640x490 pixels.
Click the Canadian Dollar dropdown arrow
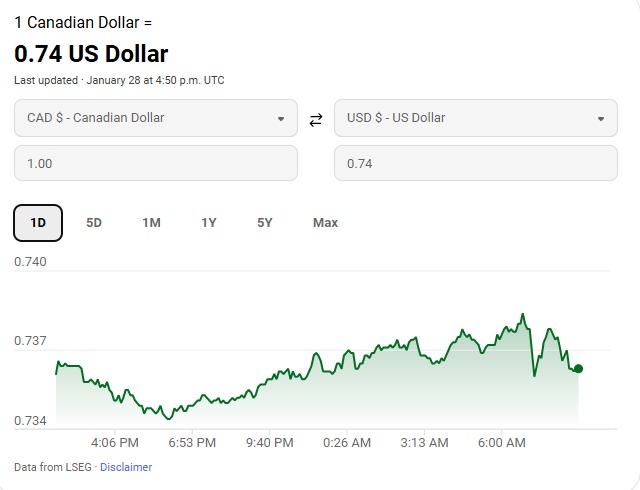point(281,119)
